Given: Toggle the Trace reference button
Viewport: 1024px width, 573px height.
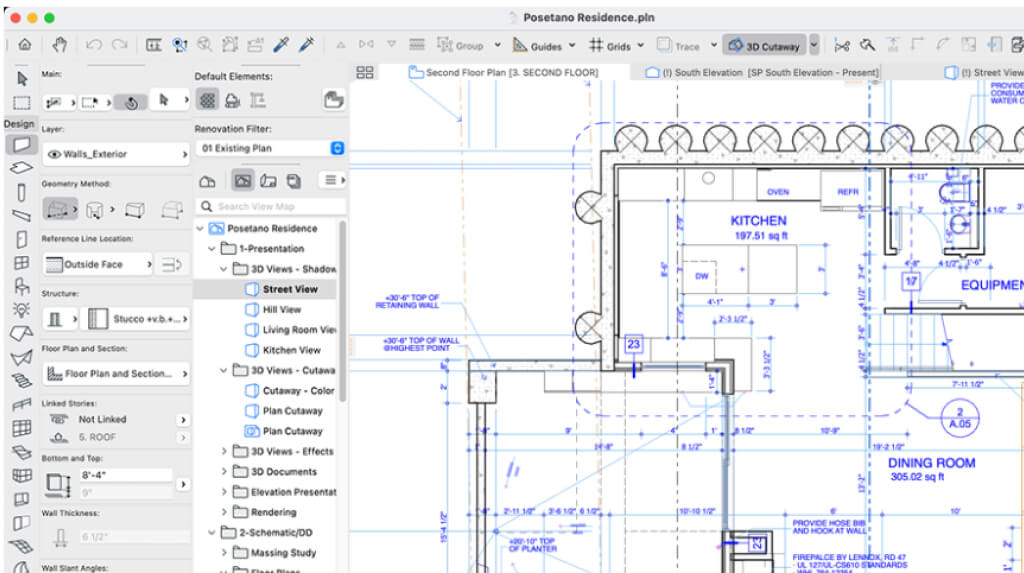Looking at the screenshot, I should pyautogui.click(x=678, y=46).
